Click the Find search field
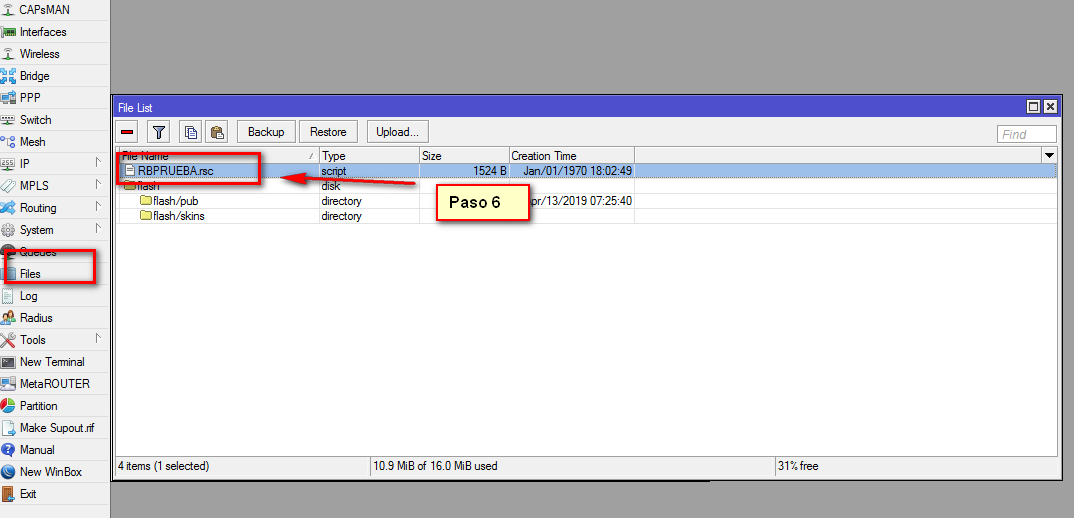1074x518 pixels. (1027, 135)
